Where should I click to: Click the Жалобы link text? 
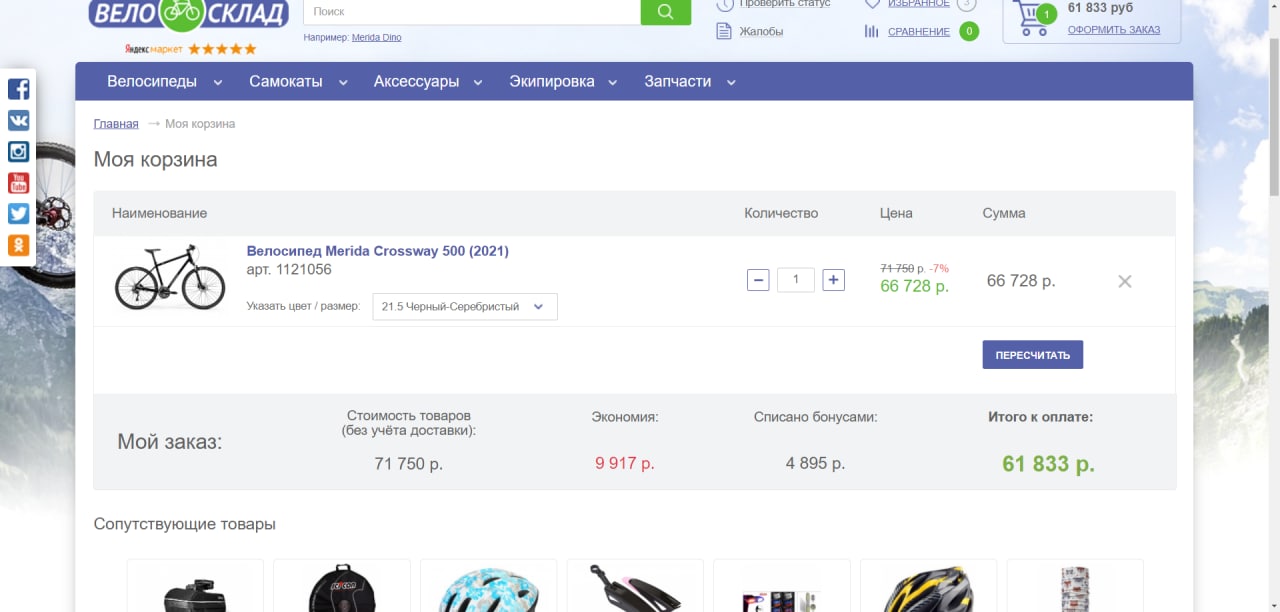761,32
